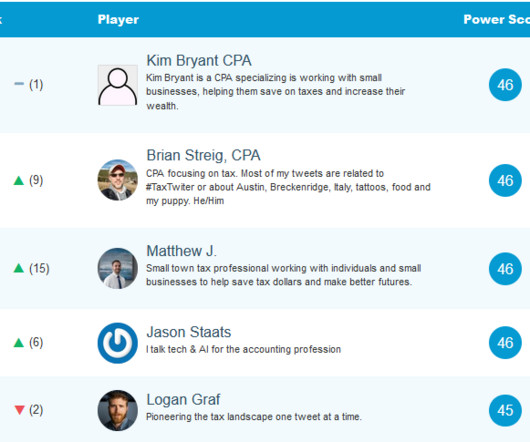Open Brian Streig's profile photo

pos(118,180)
